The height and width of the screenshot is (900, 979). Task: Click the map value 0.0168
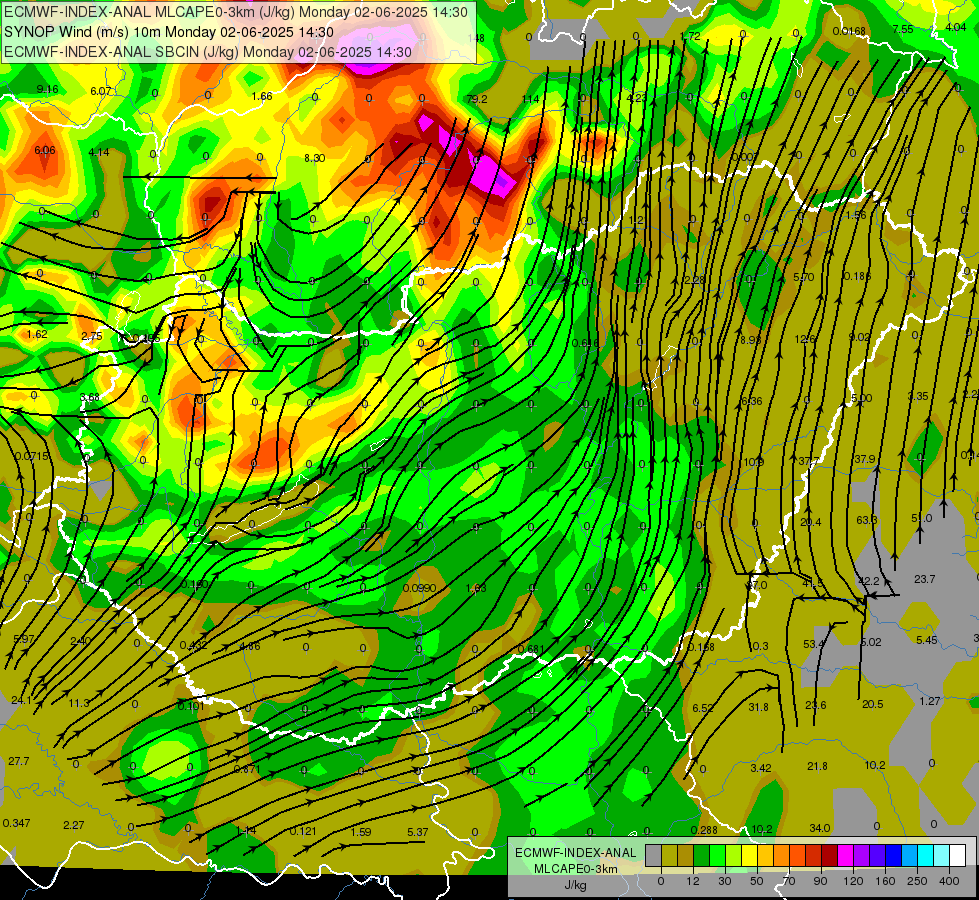coord(849,31)
